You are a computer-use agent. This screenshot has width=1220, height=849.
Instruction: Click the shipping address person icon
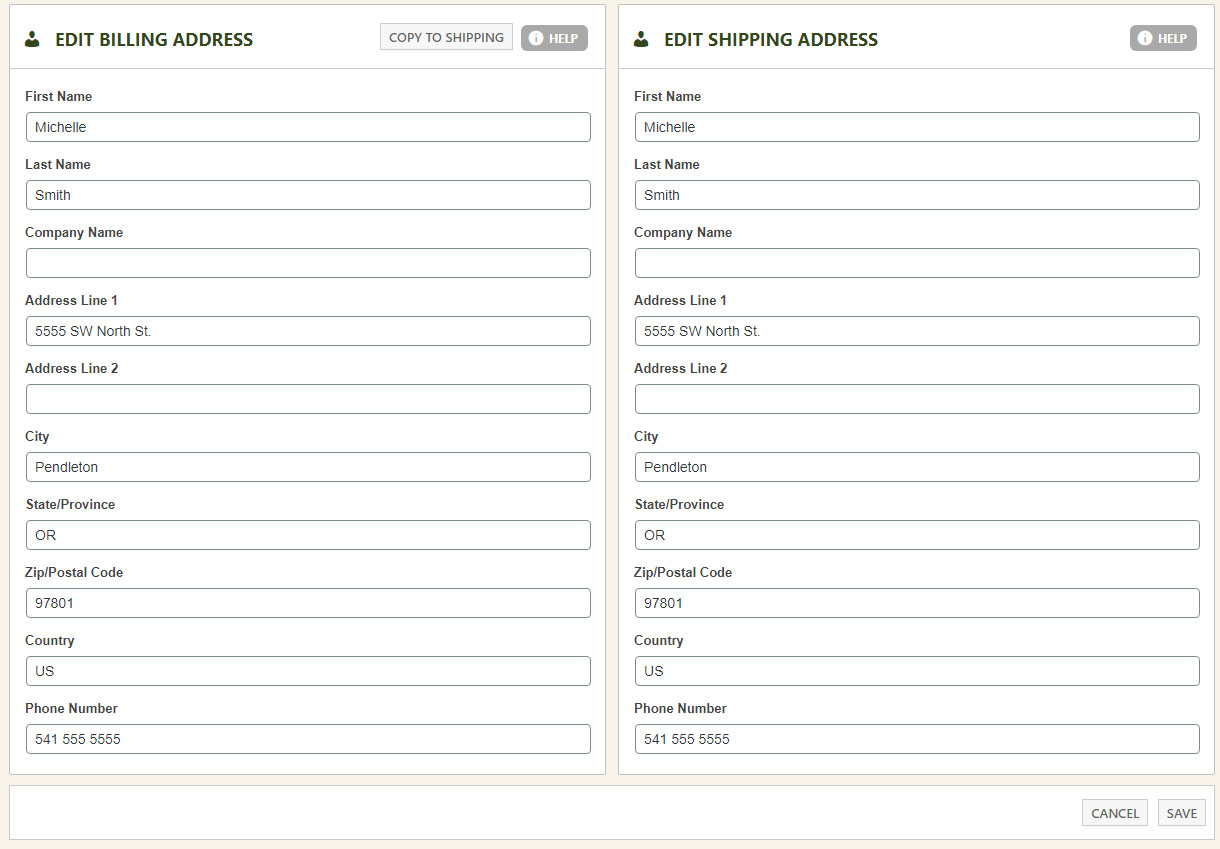[642, 40]
